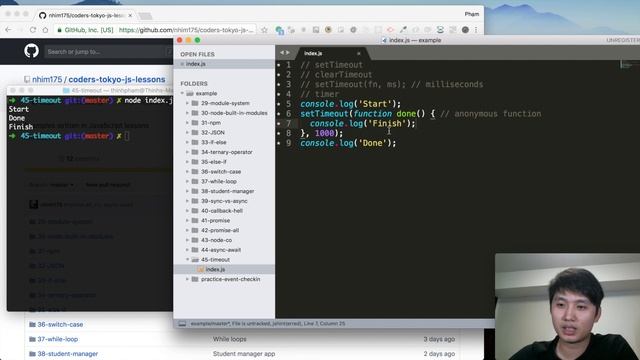Open 37-while-loop link on GitHub page
Image resolution: width=640 pixels, height=360 pixels.
(58, 339)
